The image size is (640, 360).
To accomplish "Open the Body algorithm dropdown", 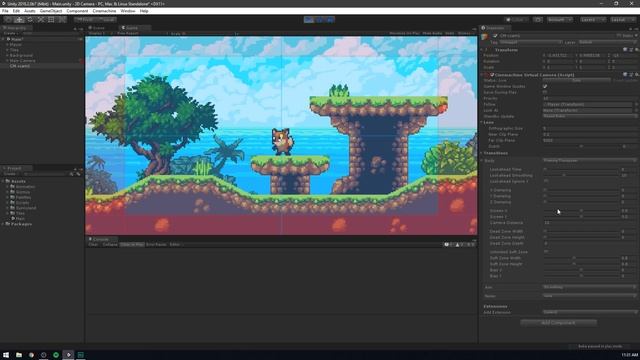I will tap(589, 161).
